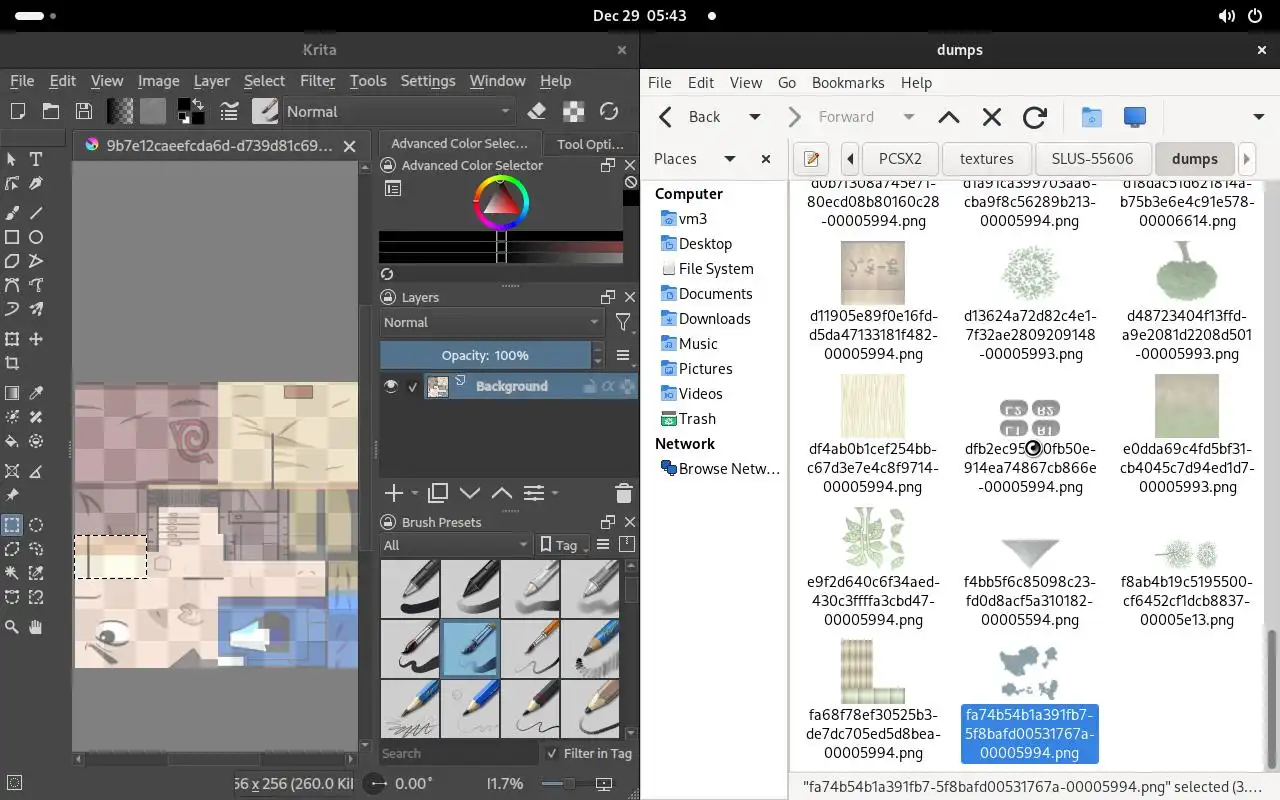
Task: Toggle the Background layer checkbox
Action: click(413, 387)
